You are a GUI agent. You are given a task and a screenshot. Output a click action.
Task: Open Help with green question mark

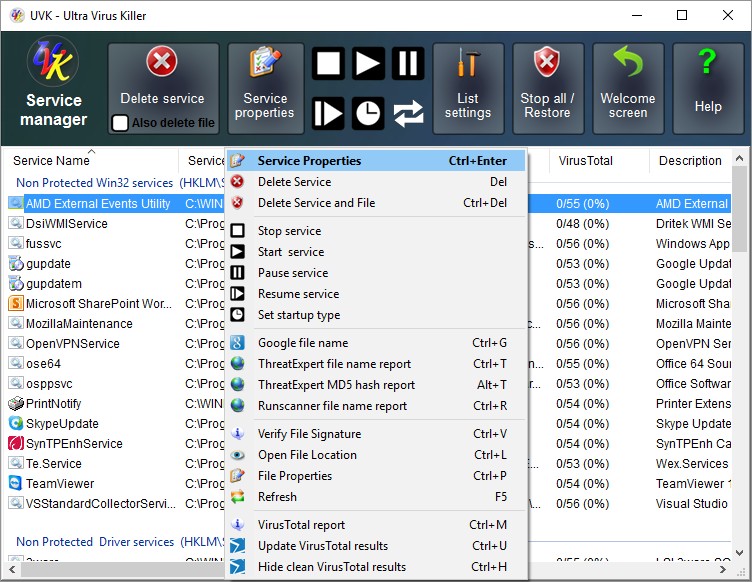point(707,88)
